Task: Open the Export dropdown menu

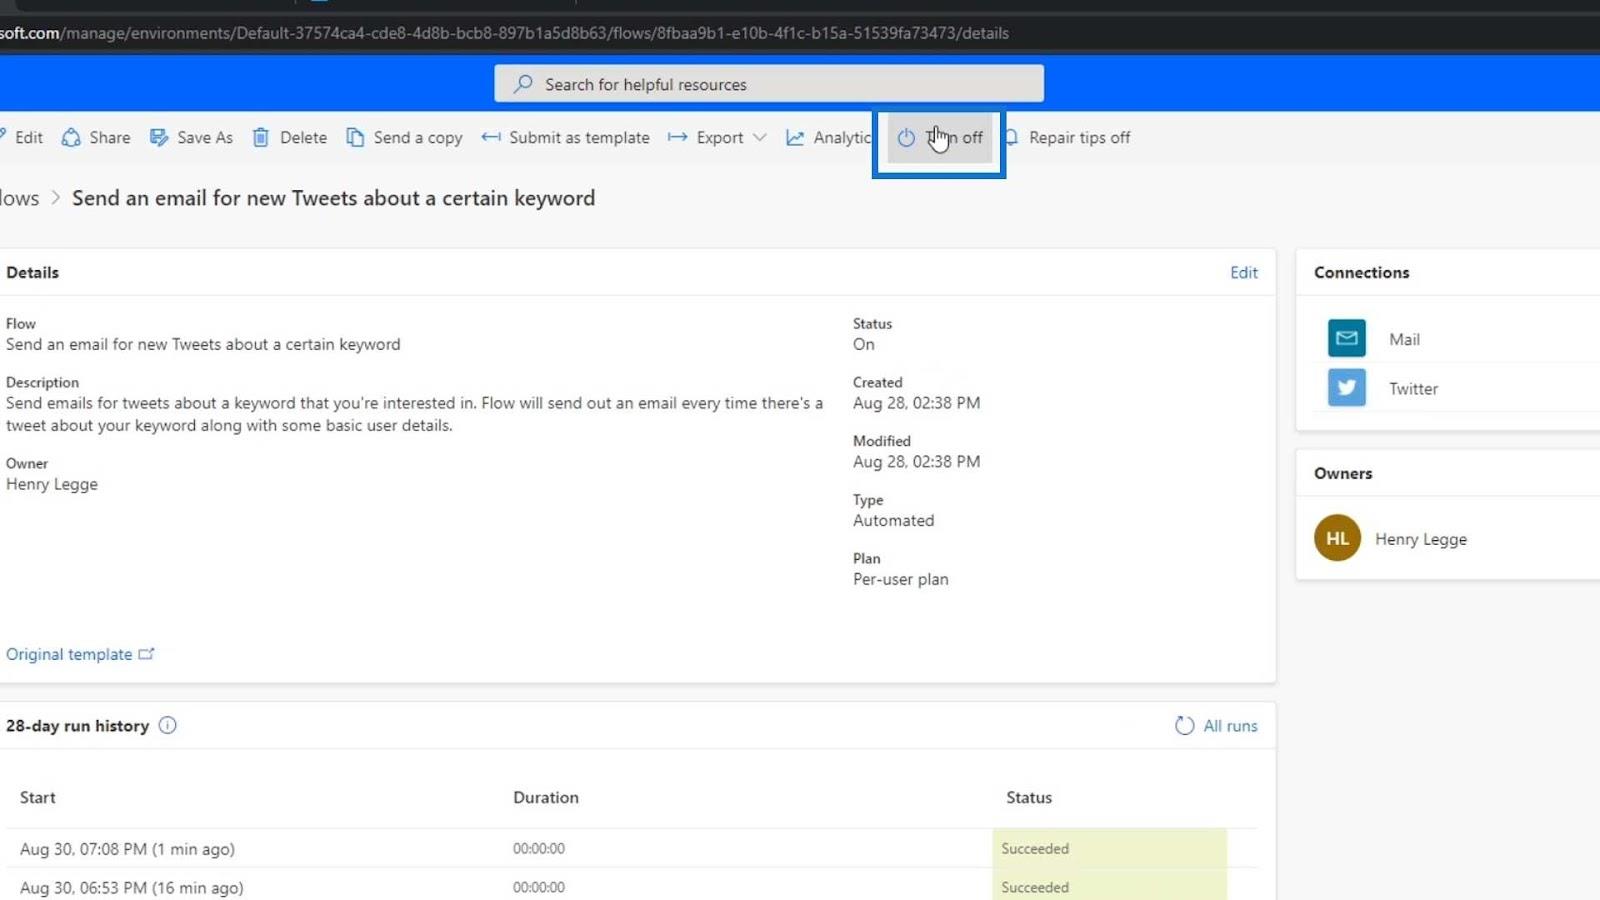Action: 717,138
